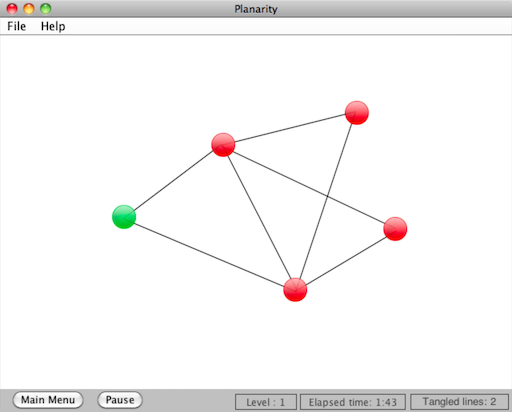Select the bottom red node
The height and width of the screenshot is (412, 512).
pyautogui.click(x=295, y=290)
